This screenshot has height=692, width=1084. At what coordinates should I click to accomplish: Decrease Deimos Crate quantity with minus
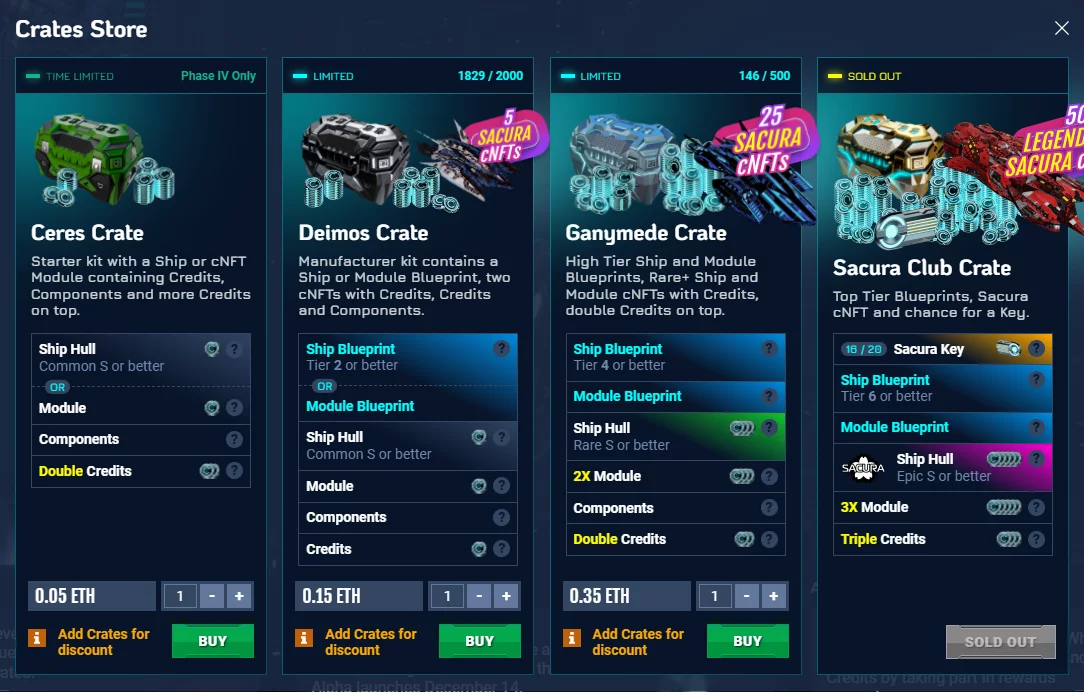(x=479, y=596)
